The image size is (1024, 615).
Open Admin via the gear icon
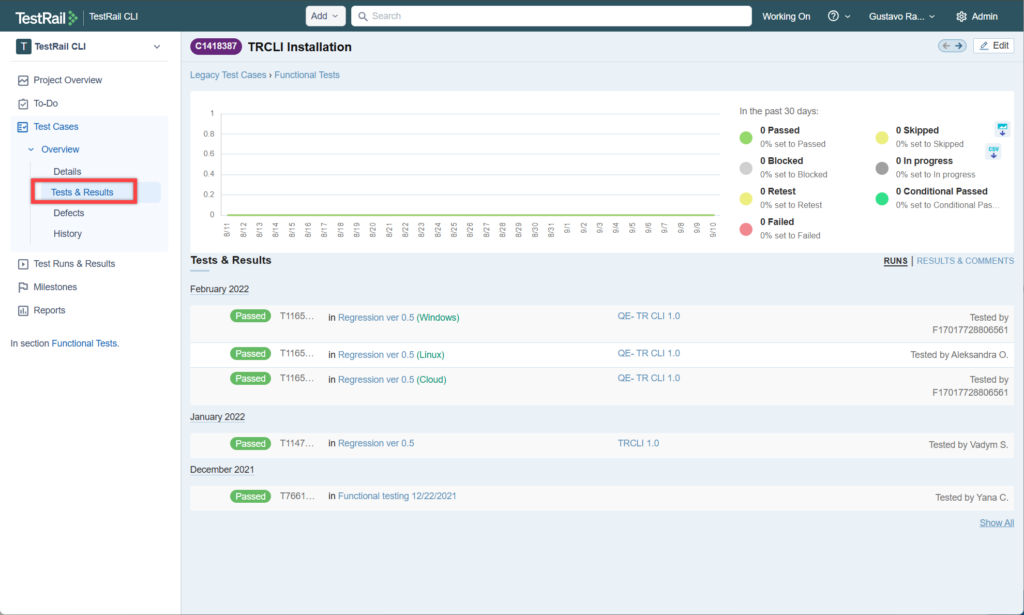pyautogui.click(x=961, y=16)
